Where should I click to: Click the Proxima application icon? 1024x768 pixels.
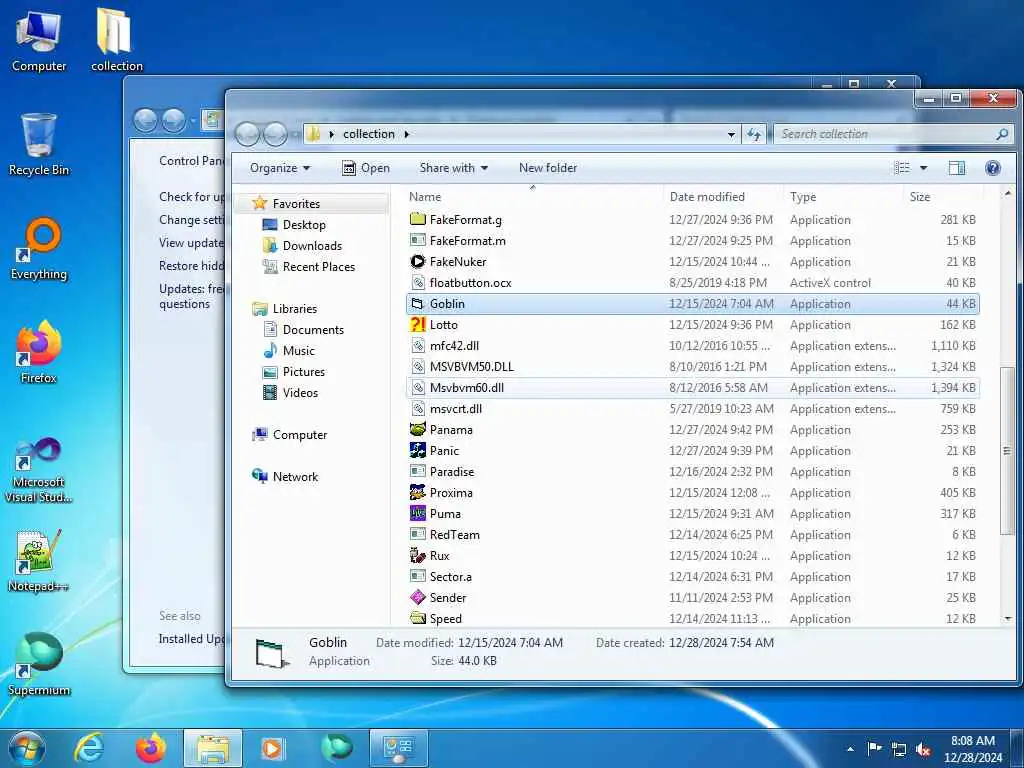coord(417,492)
